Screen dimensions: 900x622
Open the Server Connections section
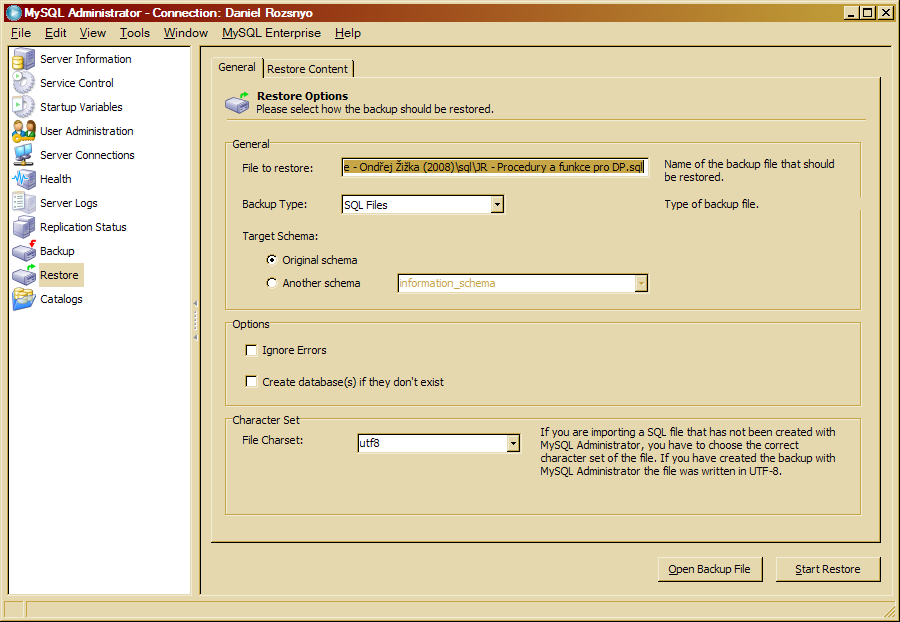(87, 155)
